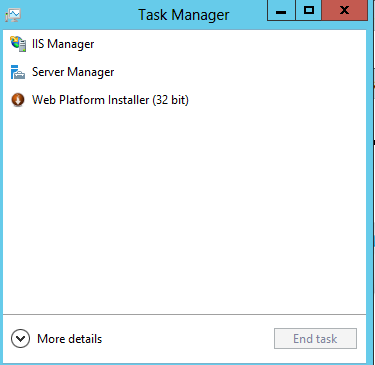Image resolution: width=375 pixels, height=365 pixels.
Task: Maximize the Task Manager window
Action: (309, 11)
